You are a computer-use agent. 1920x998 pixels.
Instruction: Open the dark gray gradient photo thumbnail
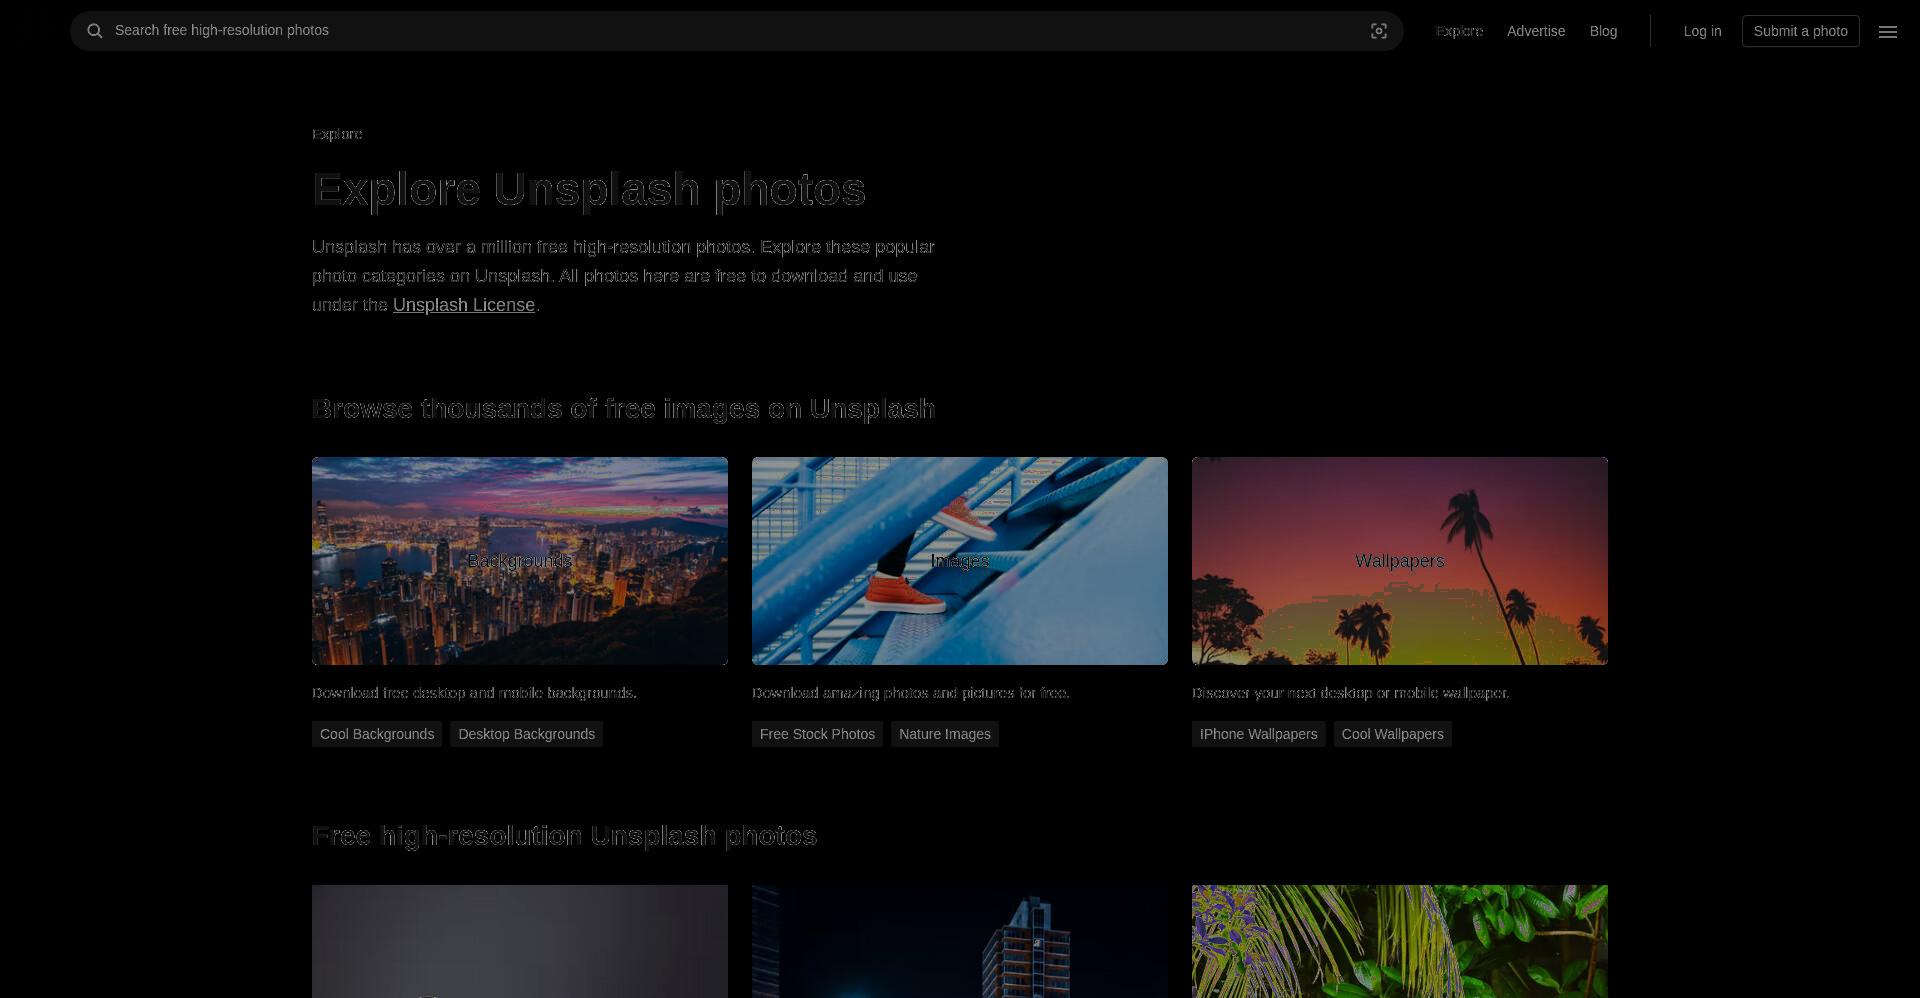click(x=520, y=941)
